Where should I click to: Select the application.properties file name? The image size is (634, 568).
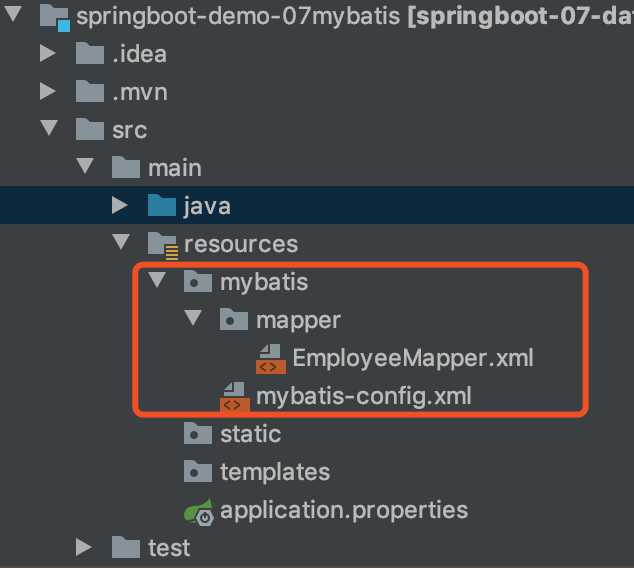coord(344,510)
